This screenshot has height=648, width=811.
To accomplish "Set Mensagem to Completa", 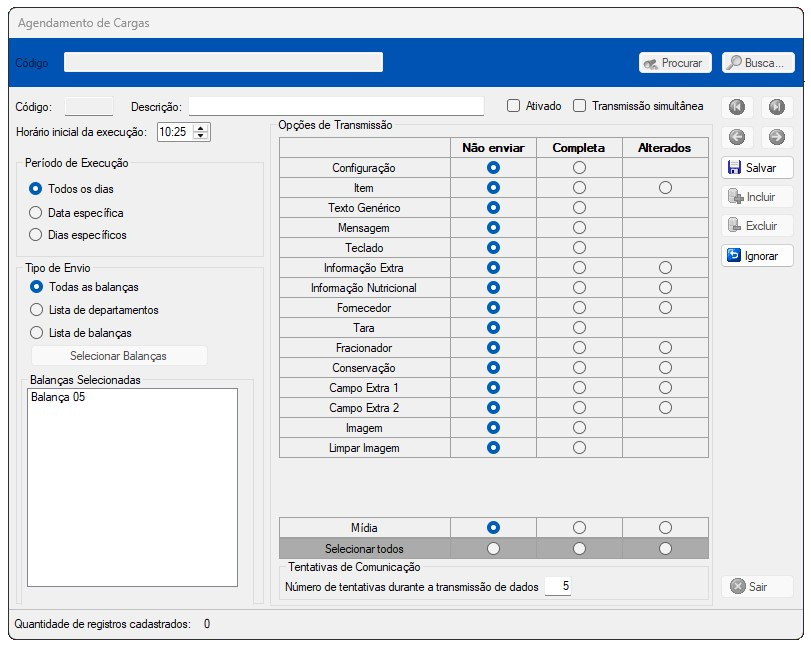I will click(x=579, y=228).
